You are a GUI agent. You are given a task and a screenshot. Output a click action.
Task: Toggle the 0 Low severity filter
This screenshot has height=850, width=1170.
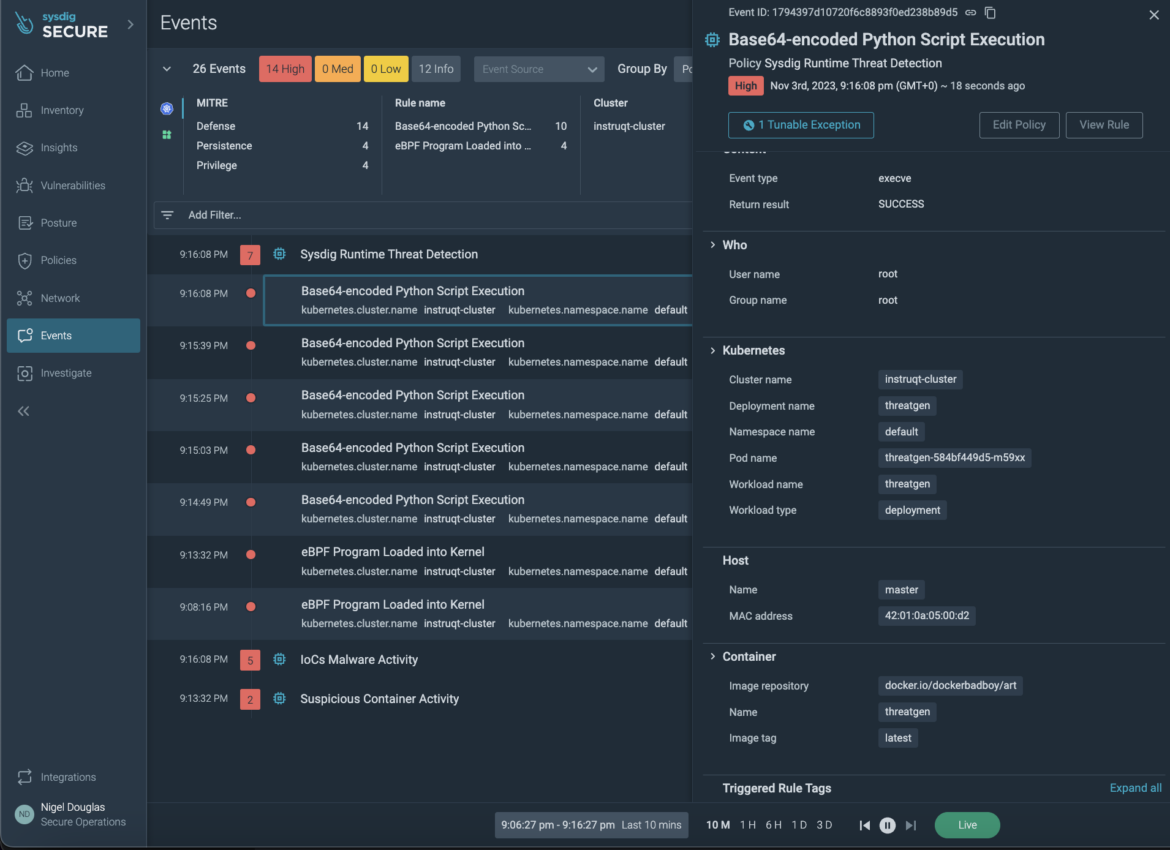pyautogui.click(x=386, y=69)
